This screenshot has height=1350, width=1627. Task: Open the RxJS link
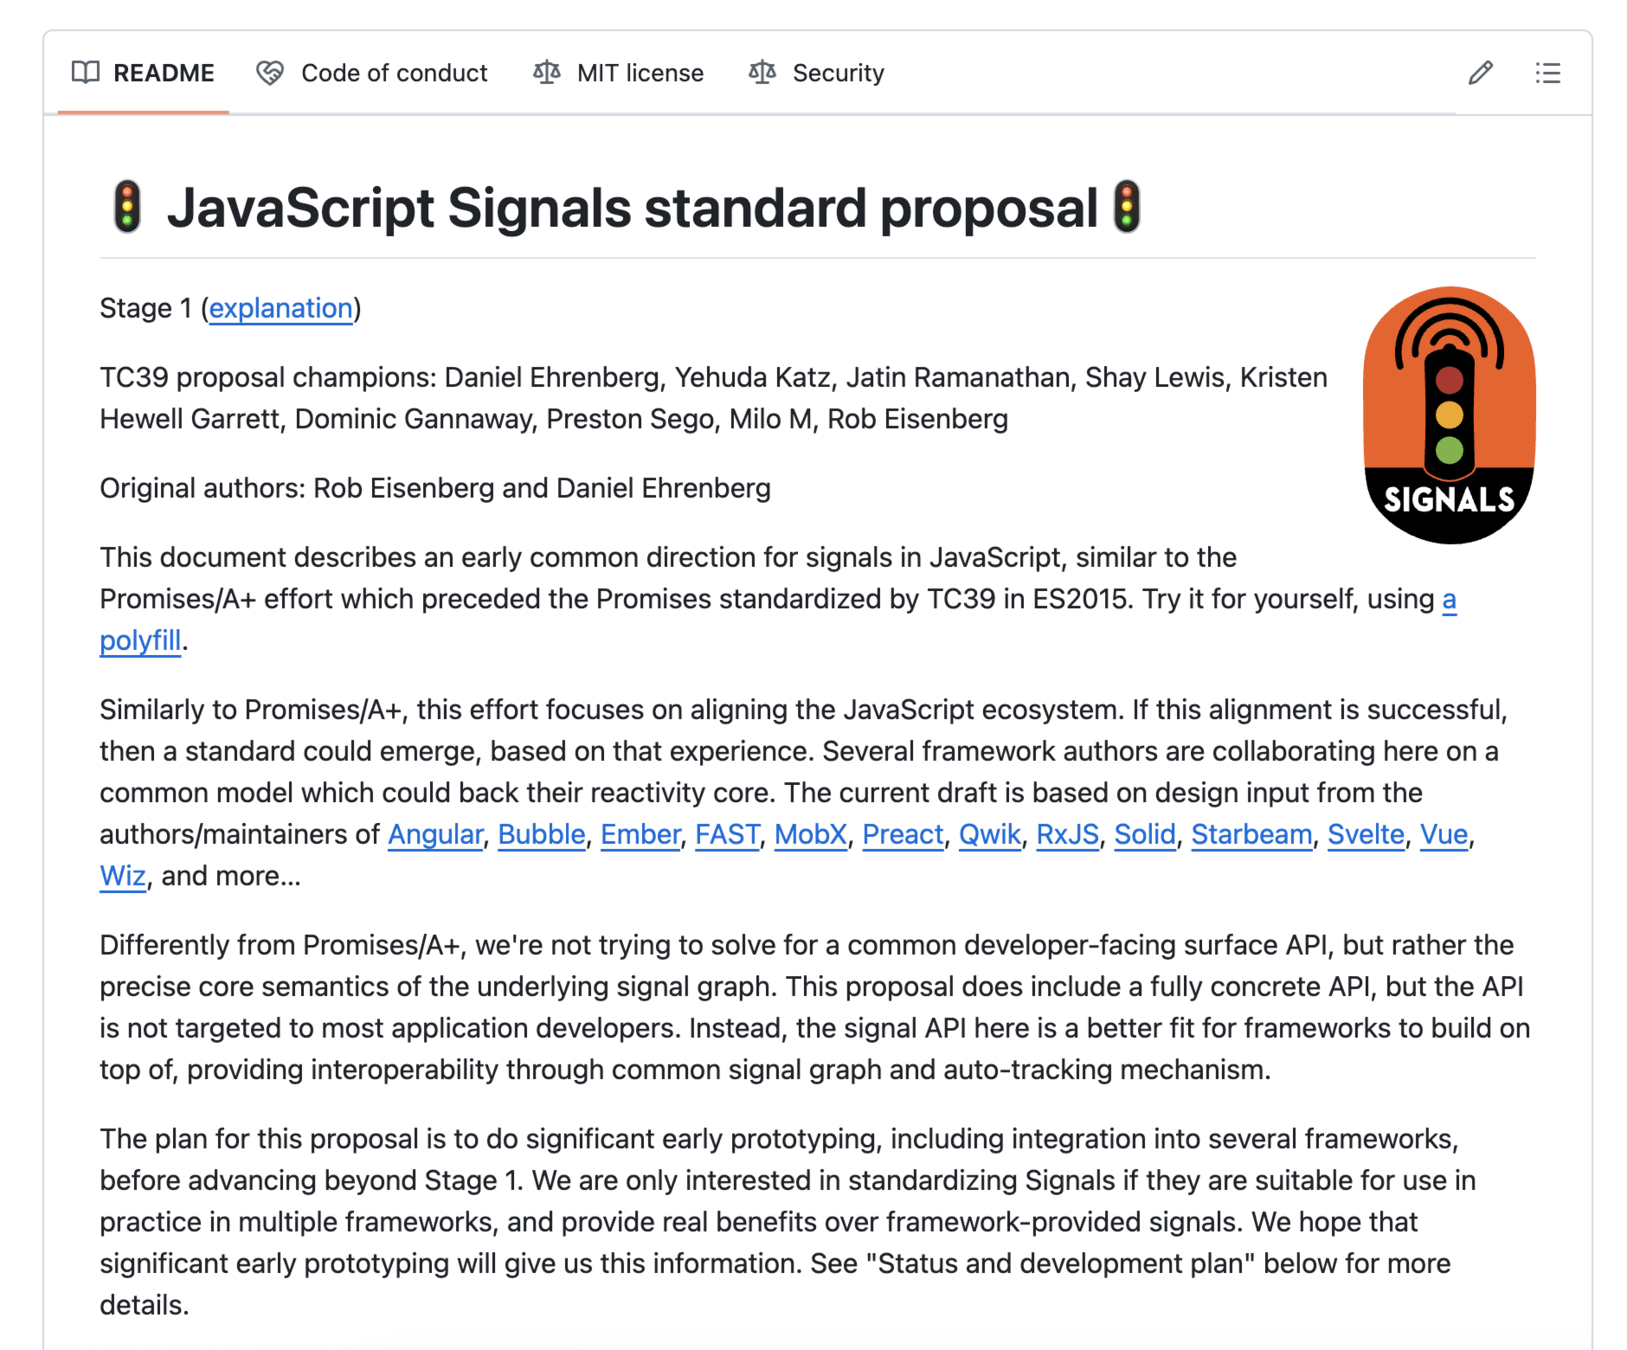coord(1067,834)
